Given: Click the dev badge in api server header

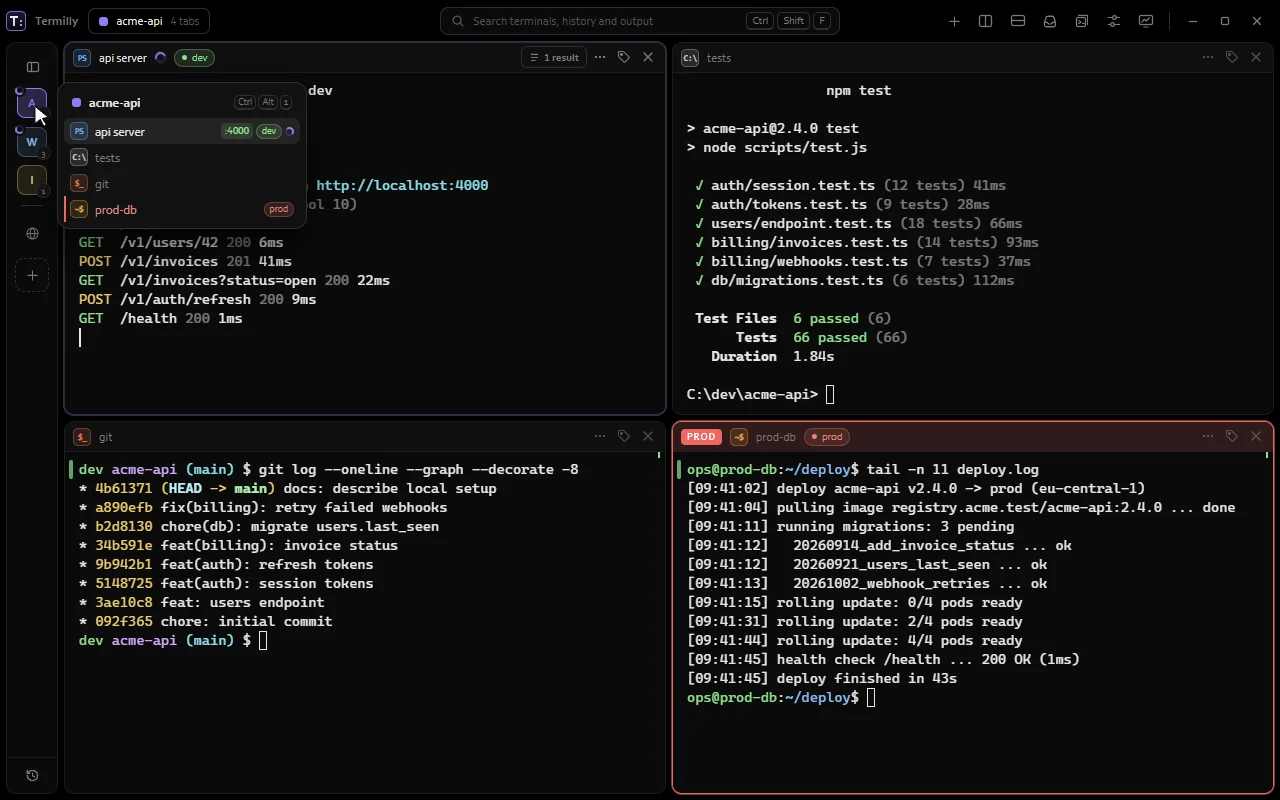Looking at the screenshot, I should [195, 58].
